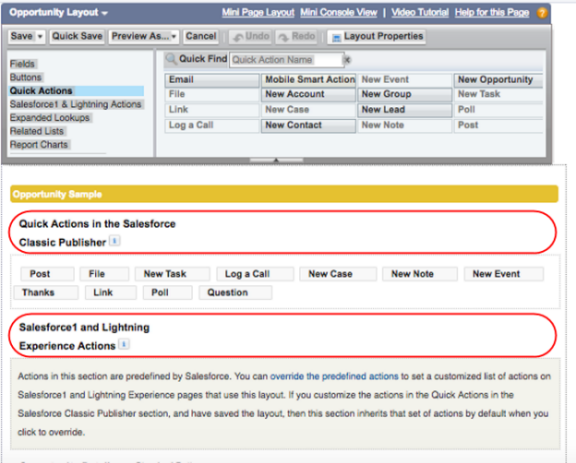Expand the Preview As dropdown
This screenshot has height=463, width=576.
[x=174, y=36]
